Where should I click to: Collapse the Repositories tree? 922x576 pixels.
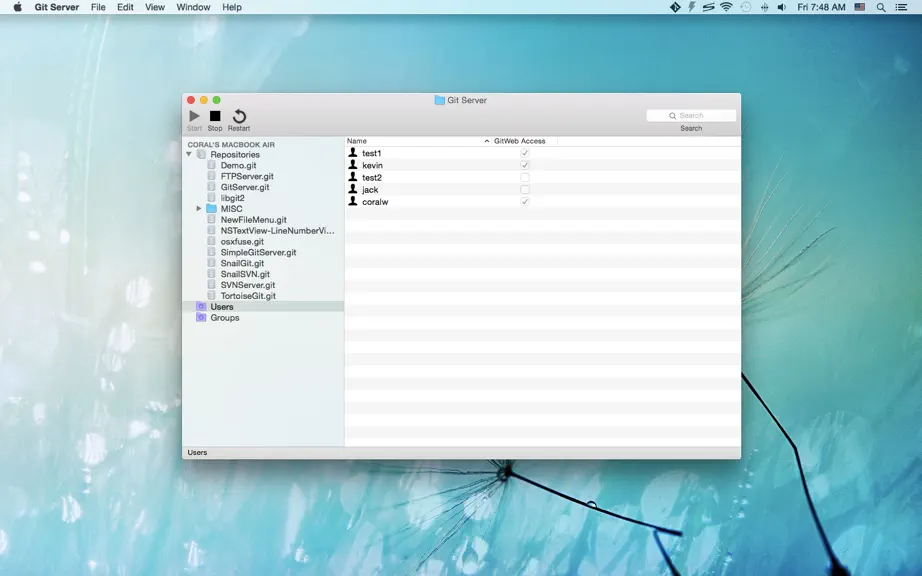pyautogui.click(x=189, y=154)
